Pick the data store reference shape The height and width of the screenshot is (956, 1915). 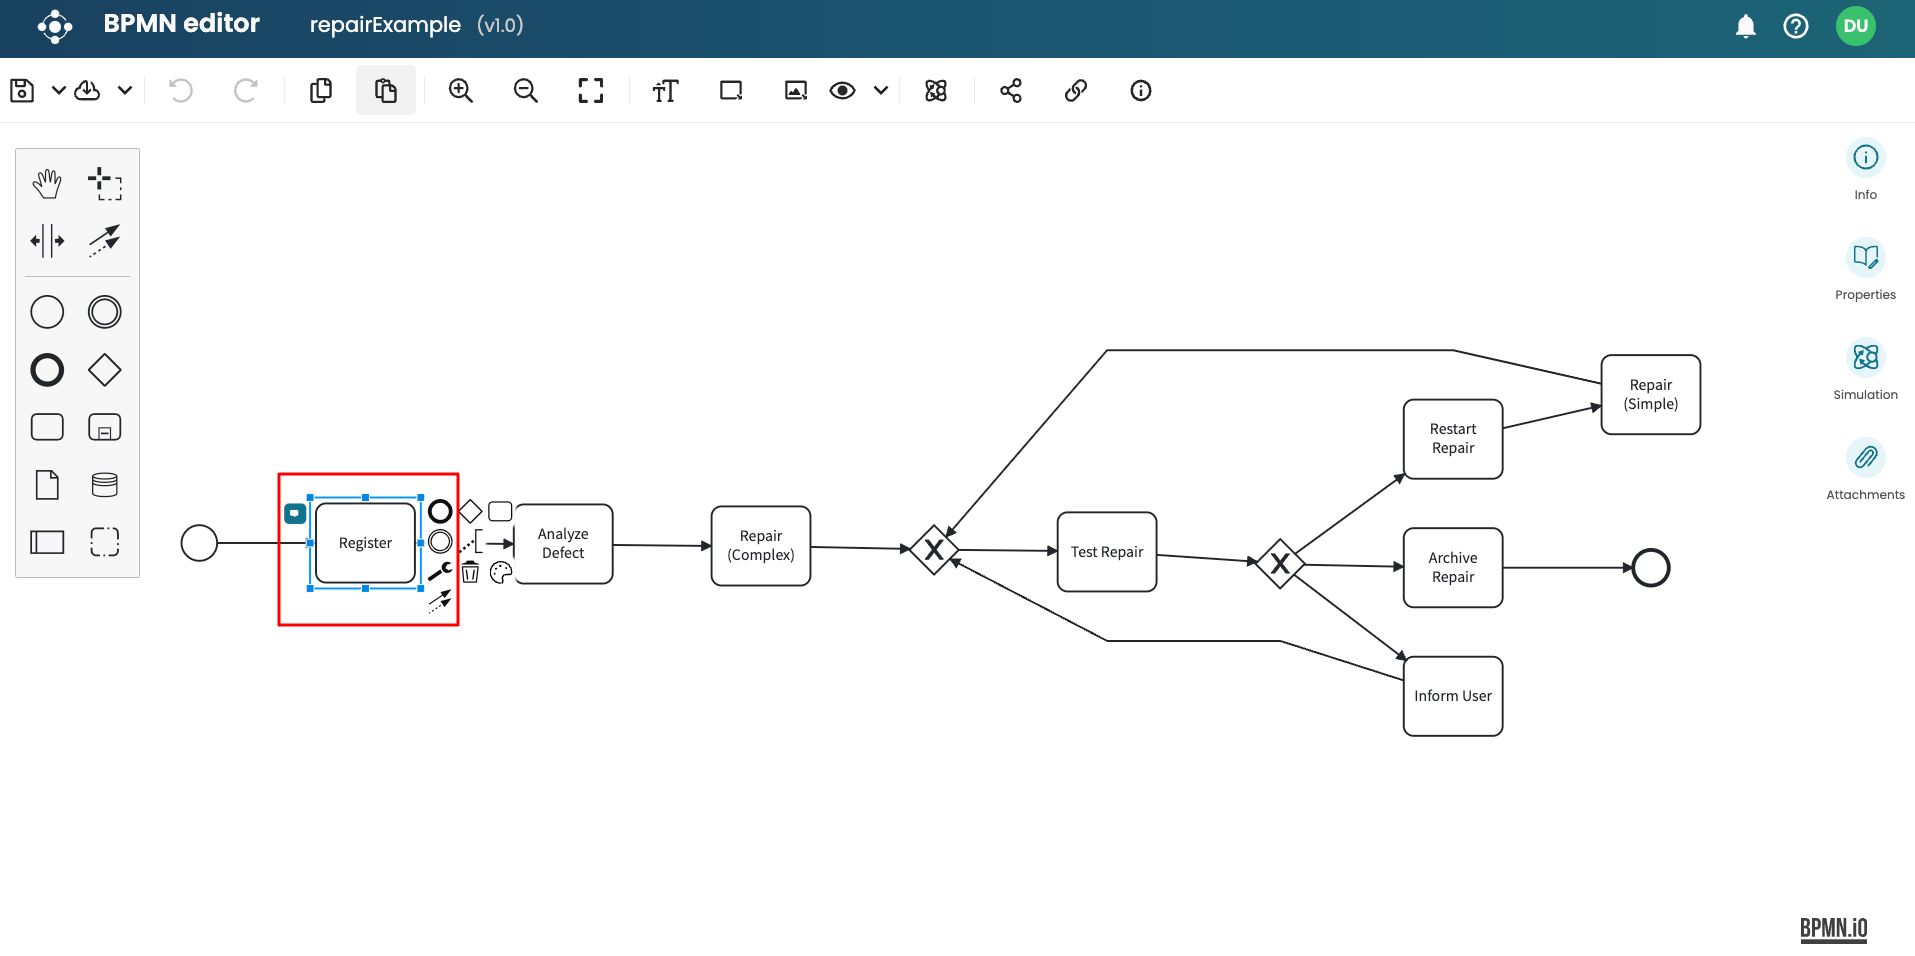pos(104,485)
